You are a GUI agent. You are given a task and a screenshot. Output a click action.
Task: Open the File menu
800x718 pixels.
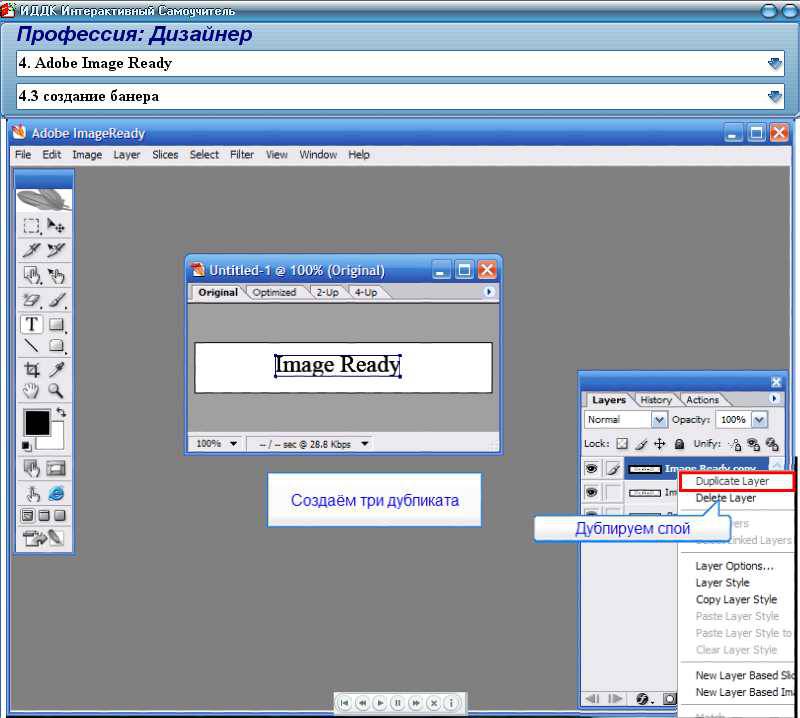23,155
